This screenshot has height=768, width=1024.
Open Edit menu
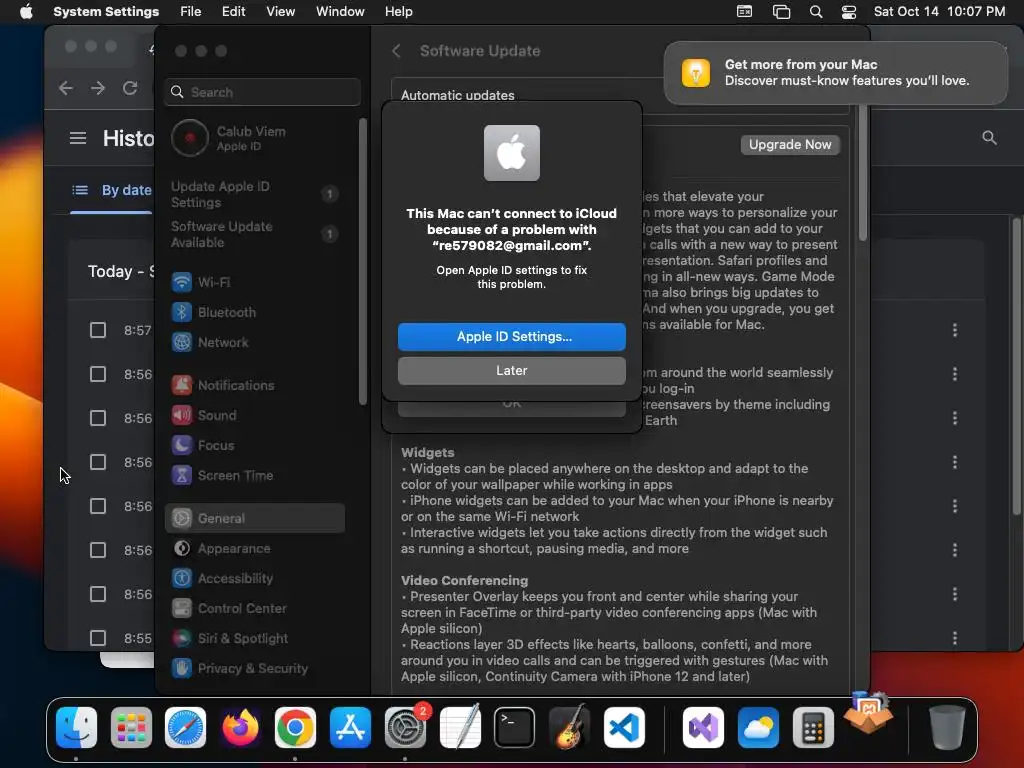tap(233, 12)
